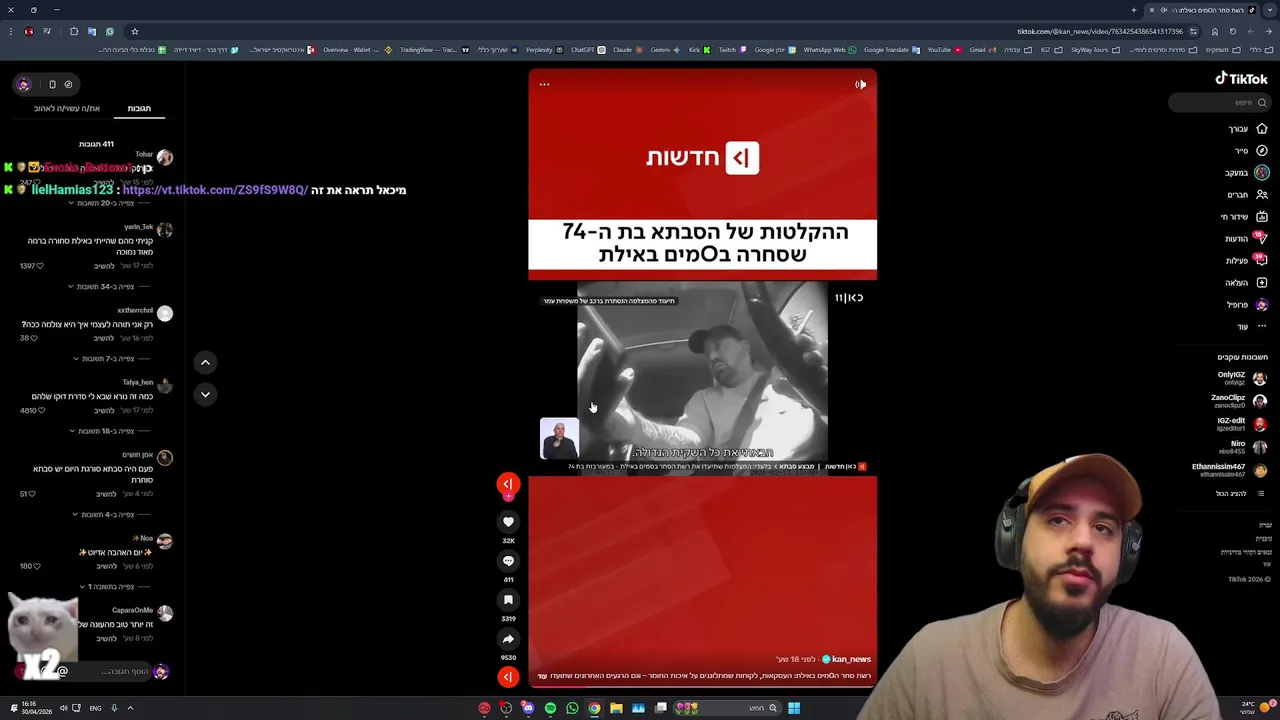Open the Kick bookmark
This screenshot has height=720, width=1280.
[x=699, y=50]
